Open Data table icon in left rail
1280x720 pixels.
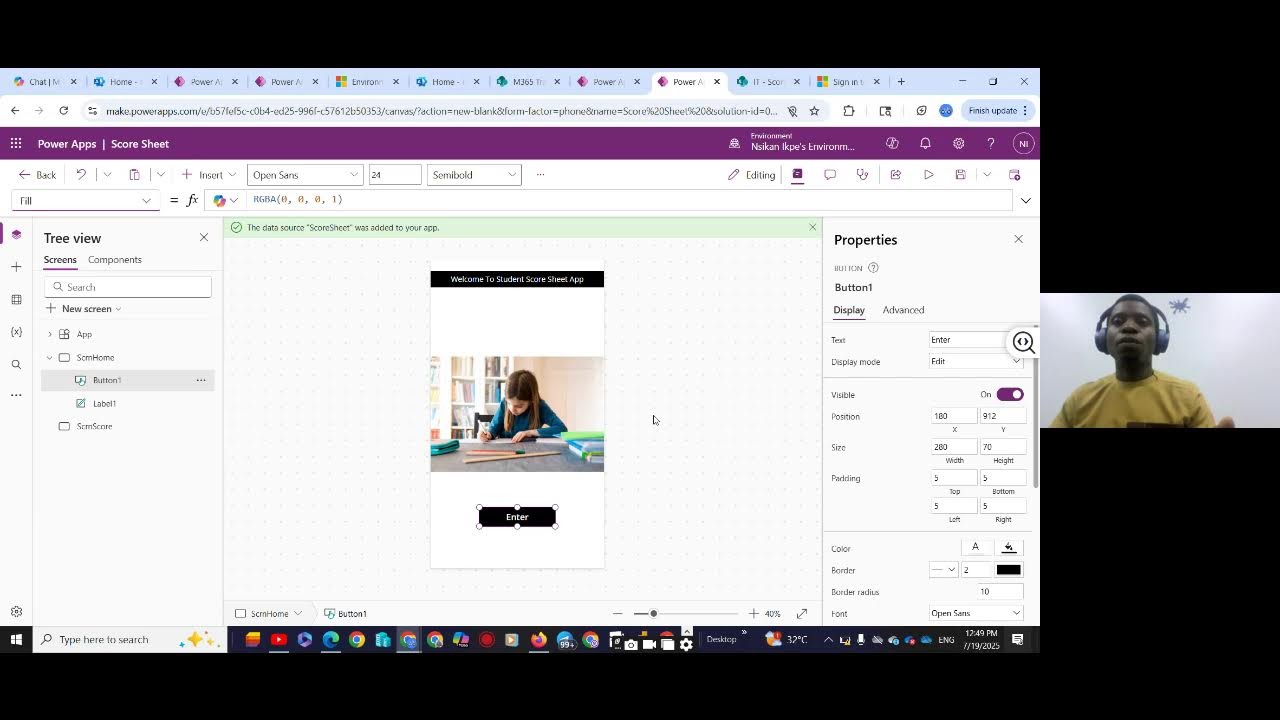(16, 299)
